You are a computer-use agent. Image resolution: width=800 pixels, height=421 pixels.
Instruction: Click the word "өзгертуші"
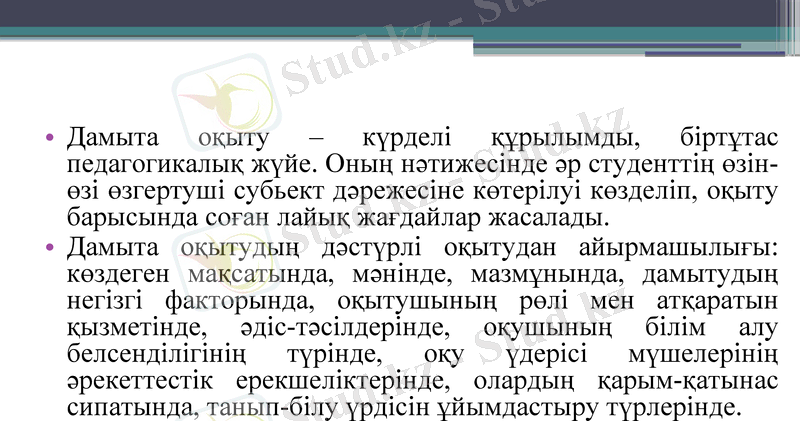pyautogui.click(x=166, y=191)
